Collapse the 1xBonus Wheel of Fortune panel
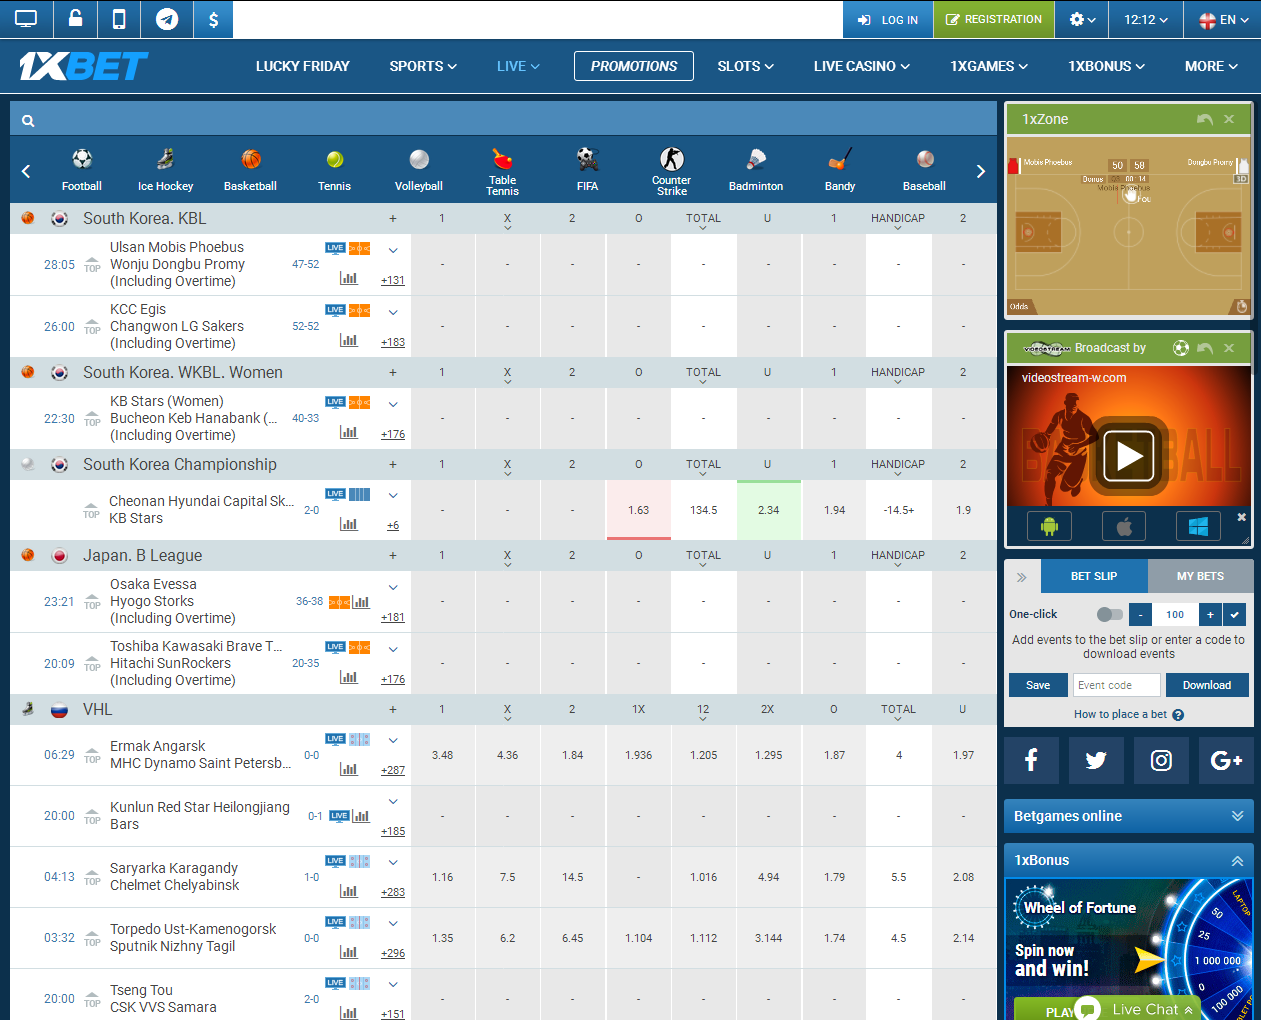This screenshot has height=1020, width=1261. tap(1237, 861)
